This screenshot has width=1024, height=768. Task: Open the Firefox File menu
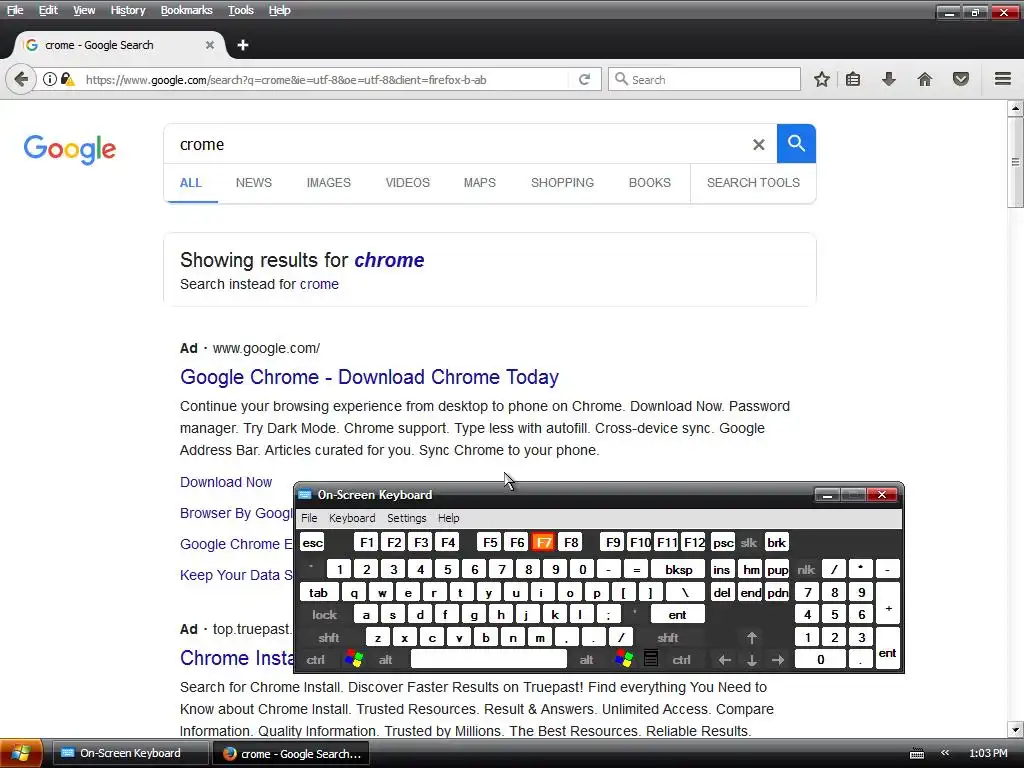tap(15, 10)
